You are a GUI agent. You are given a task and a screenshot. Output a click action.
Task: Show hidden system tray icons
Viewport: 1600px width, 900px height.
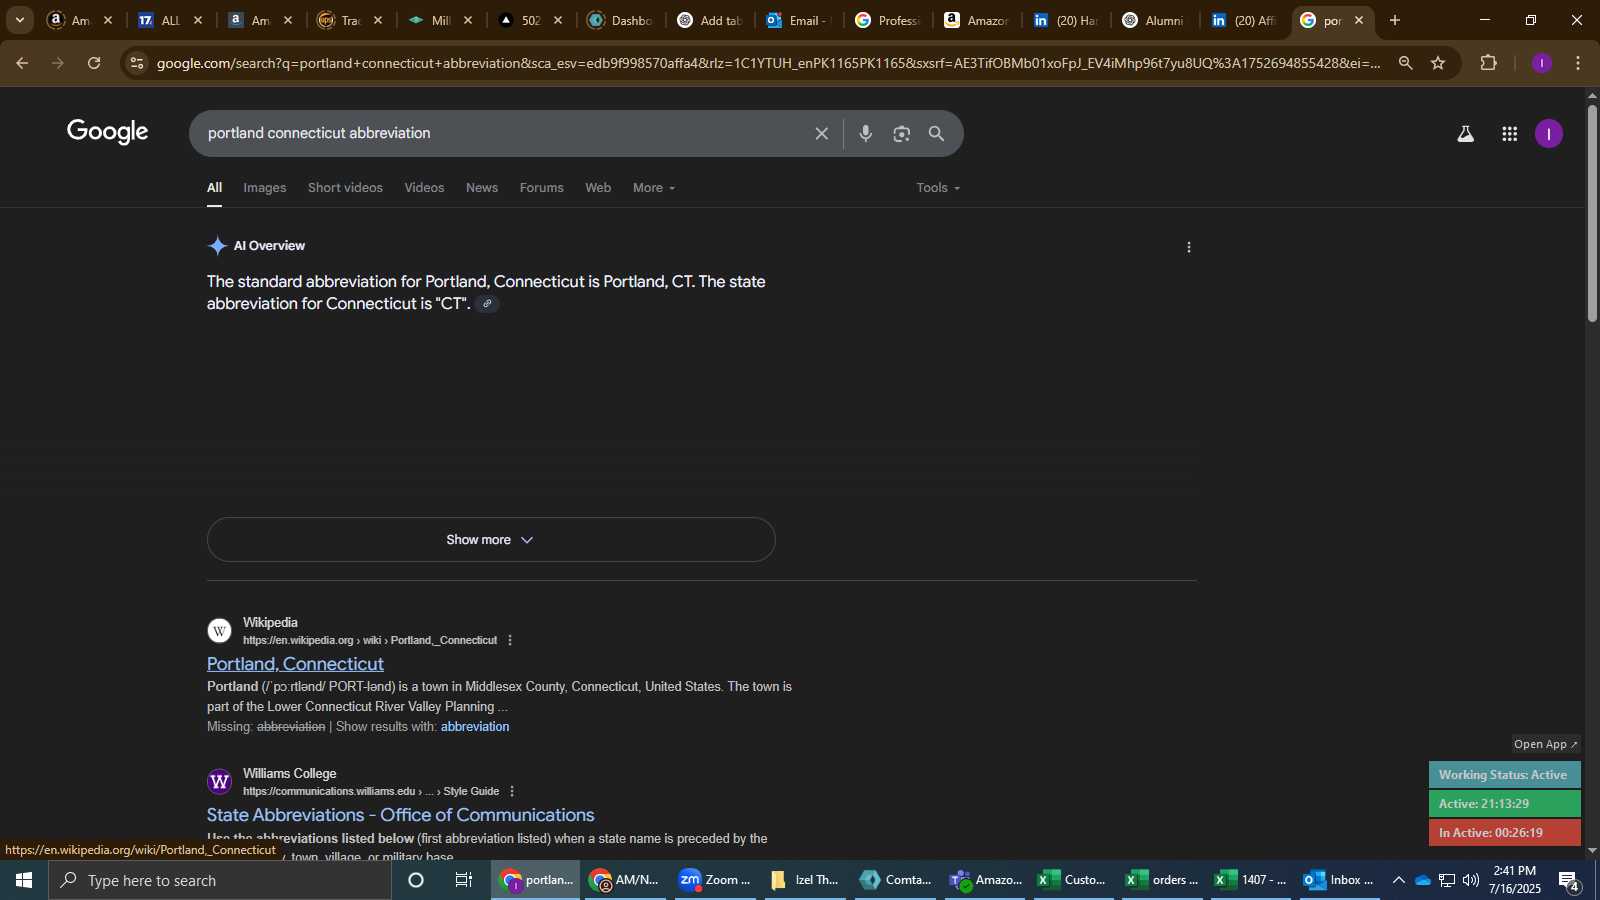click(1398, 880)
